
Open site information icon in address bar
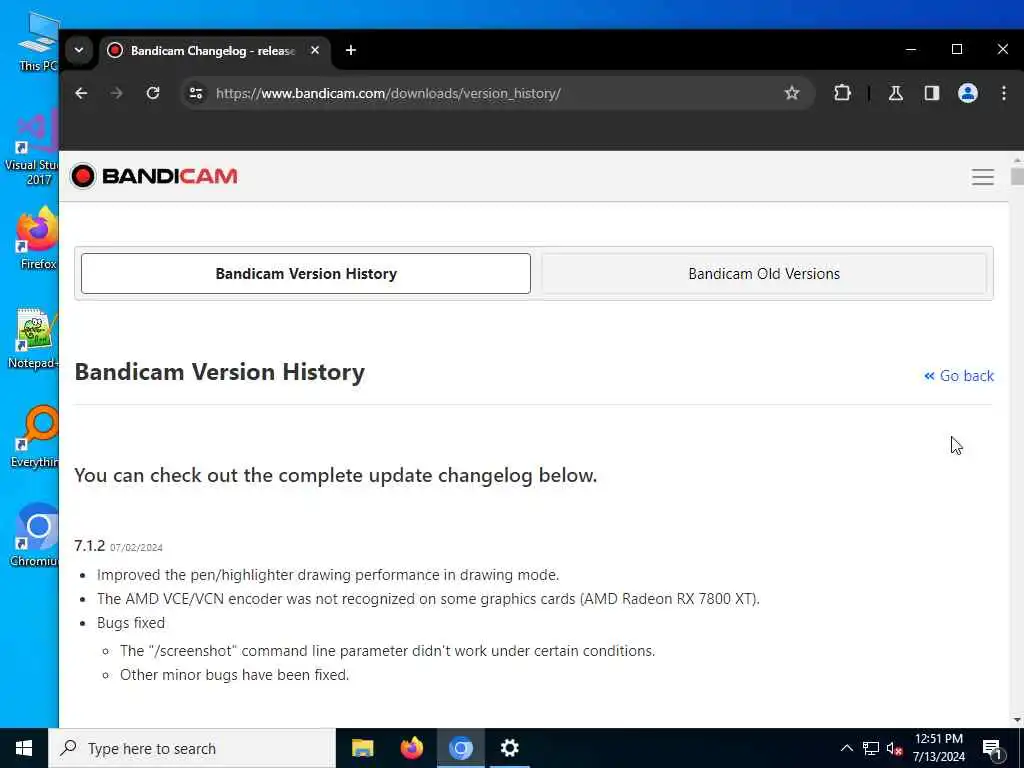tap(196, 93)
